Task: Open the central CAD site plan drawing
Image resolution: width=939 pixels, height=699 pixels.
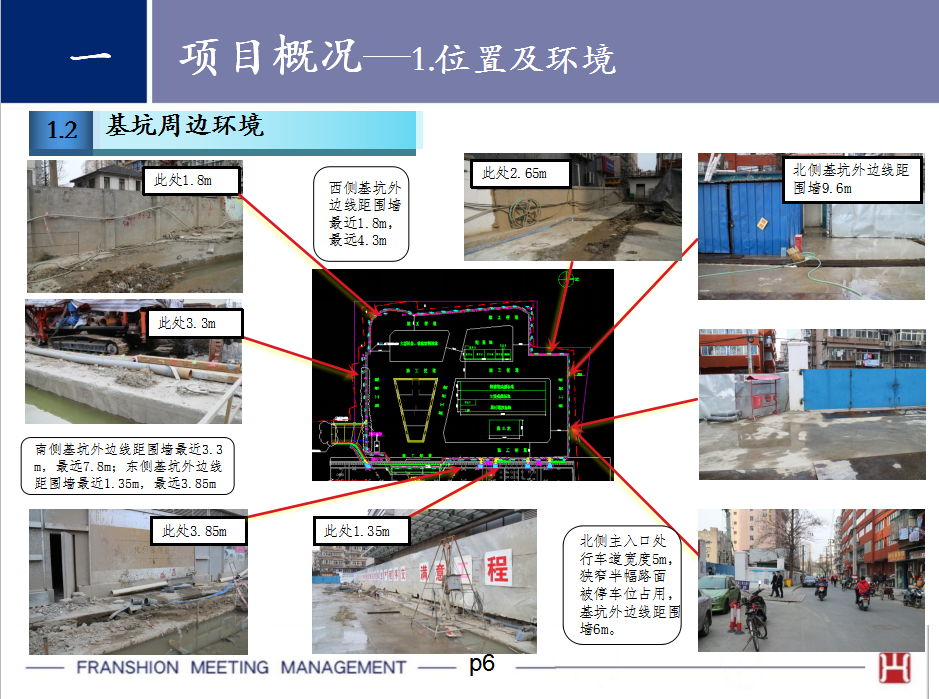Action: click(x=460, y=374)
